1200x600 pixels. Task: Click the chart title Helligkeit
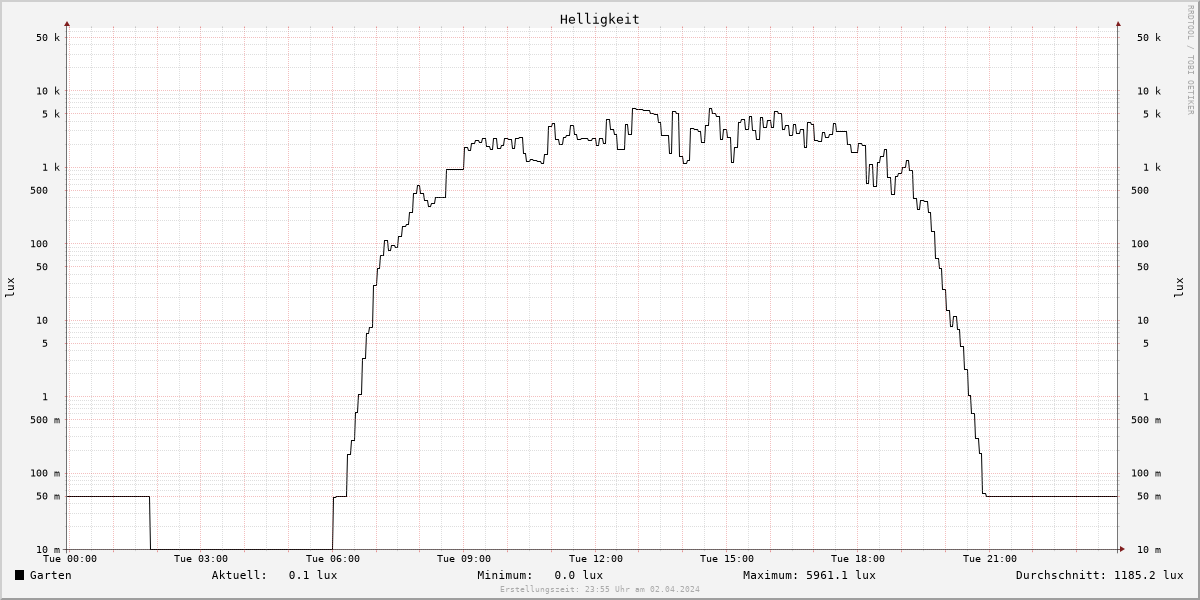pos(599,19)
